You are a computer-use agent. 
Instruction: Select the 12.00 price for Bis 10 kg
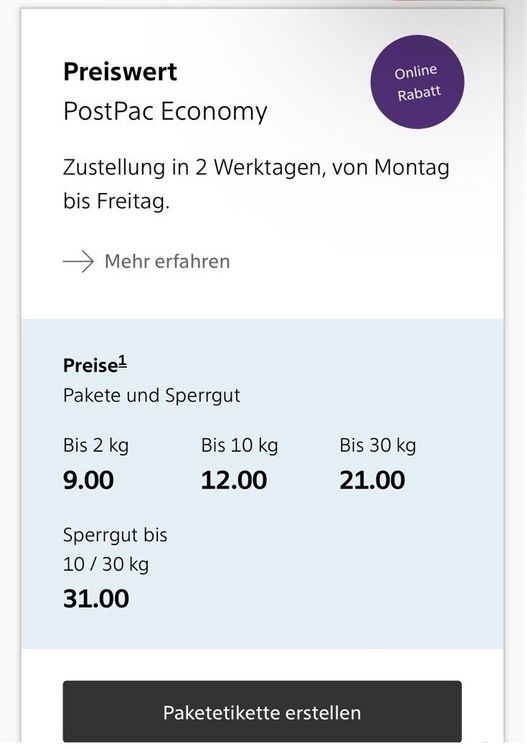[234, 480]
